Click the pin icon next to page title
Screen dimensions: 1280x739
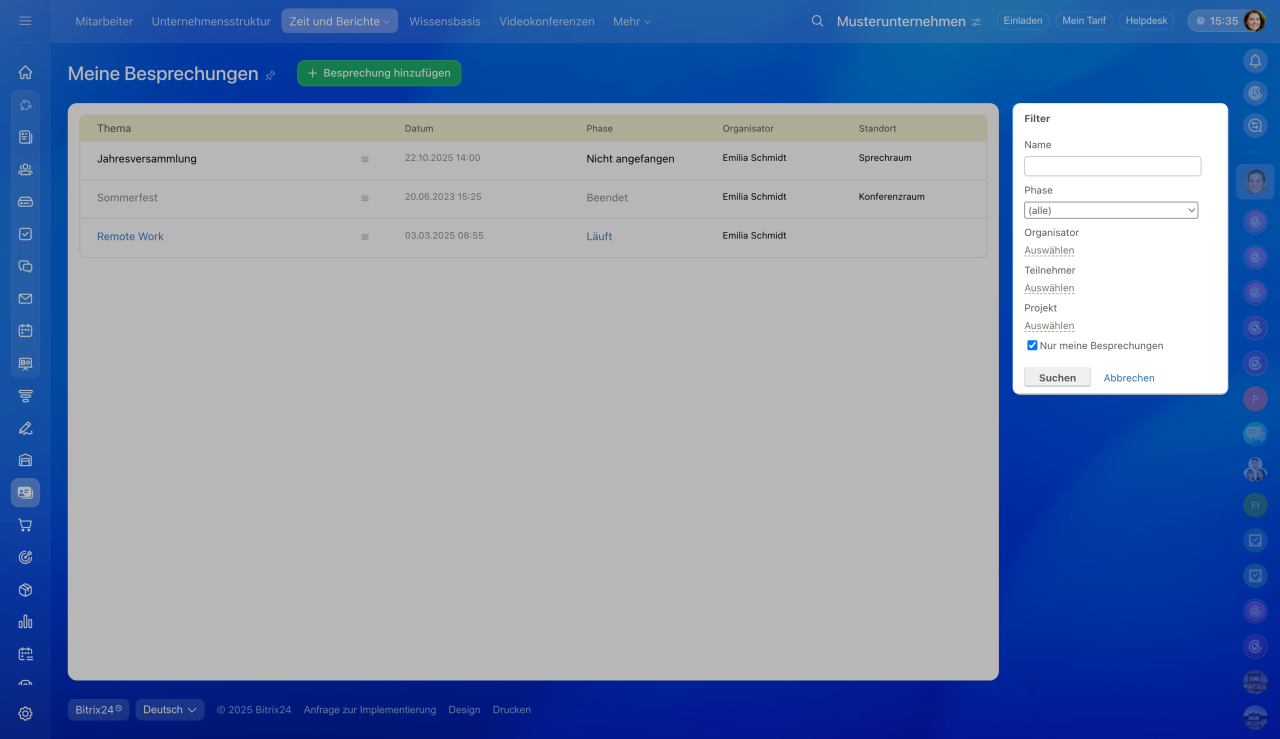coord(270,75)
